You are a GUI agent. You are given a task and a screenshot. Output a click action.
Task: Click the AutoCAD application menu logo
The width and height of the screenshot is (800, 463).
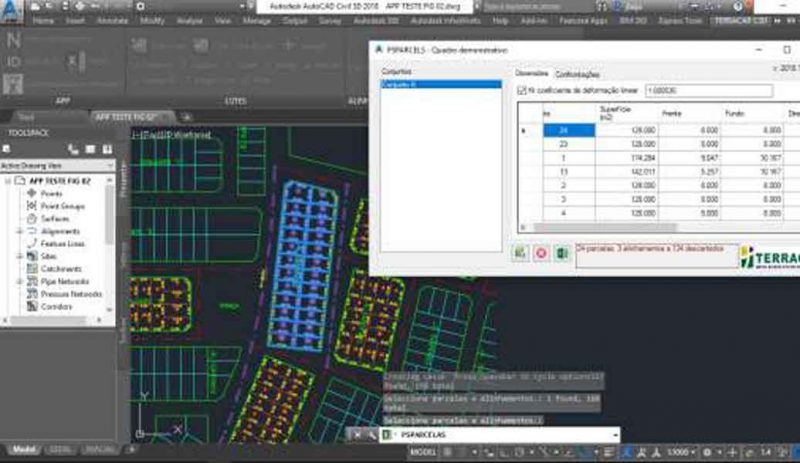coord(12,8)
